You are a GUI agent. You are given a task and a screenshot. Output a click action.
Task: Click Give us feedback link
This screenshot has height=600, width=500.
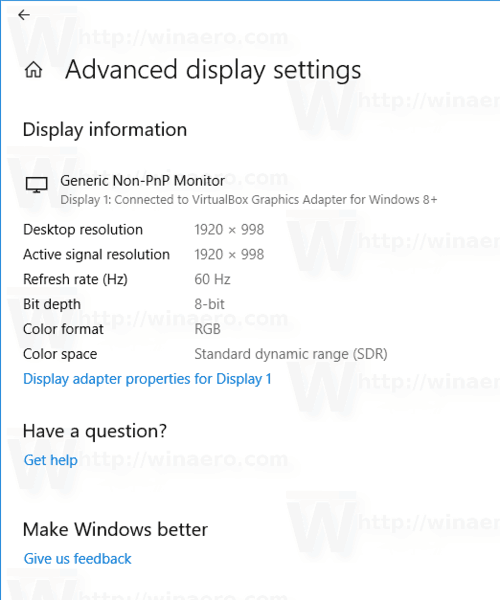pyautogui.click(x=77, y=559)
